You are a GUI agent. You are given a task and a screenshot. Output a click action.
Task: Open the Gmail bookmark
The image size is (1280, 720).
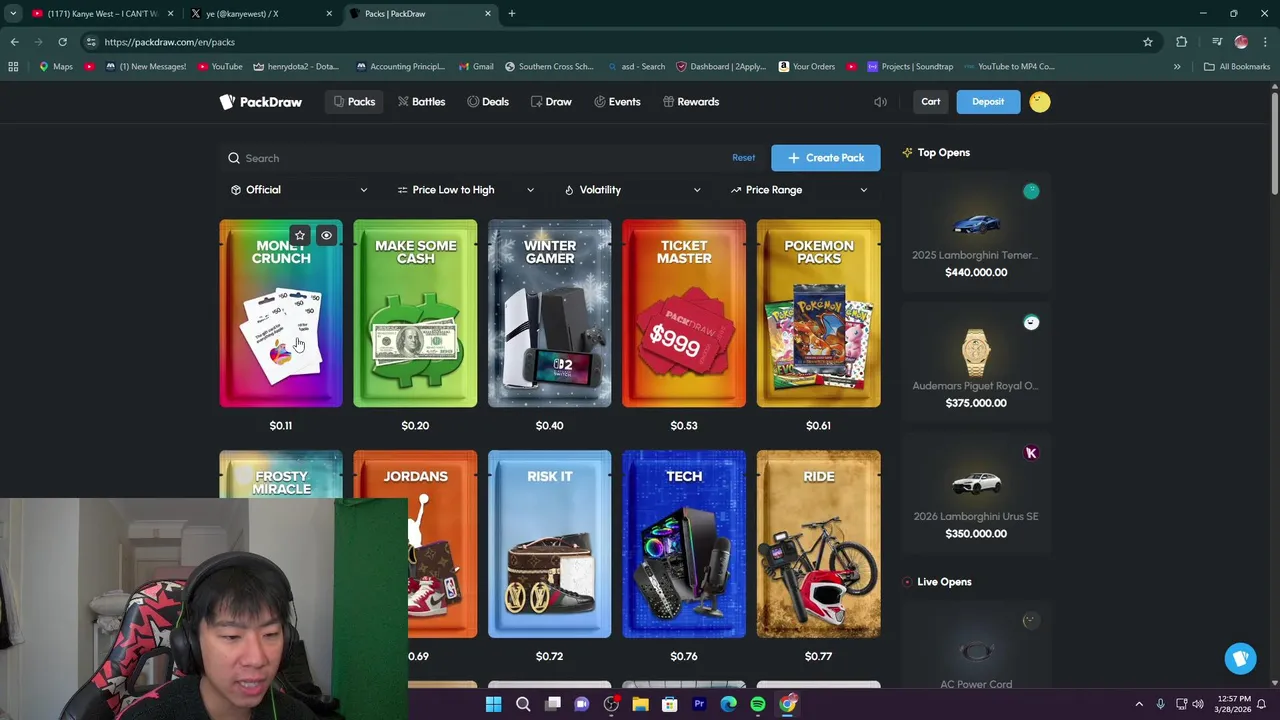coord(476,67)
